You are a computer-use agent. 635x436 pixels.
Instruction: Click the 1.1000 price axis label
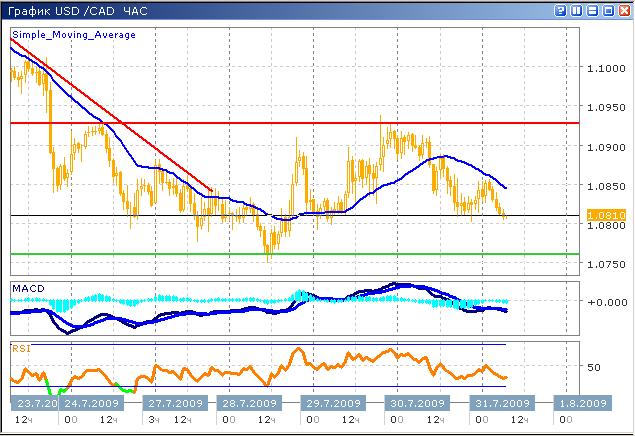[x=603, y=68]
